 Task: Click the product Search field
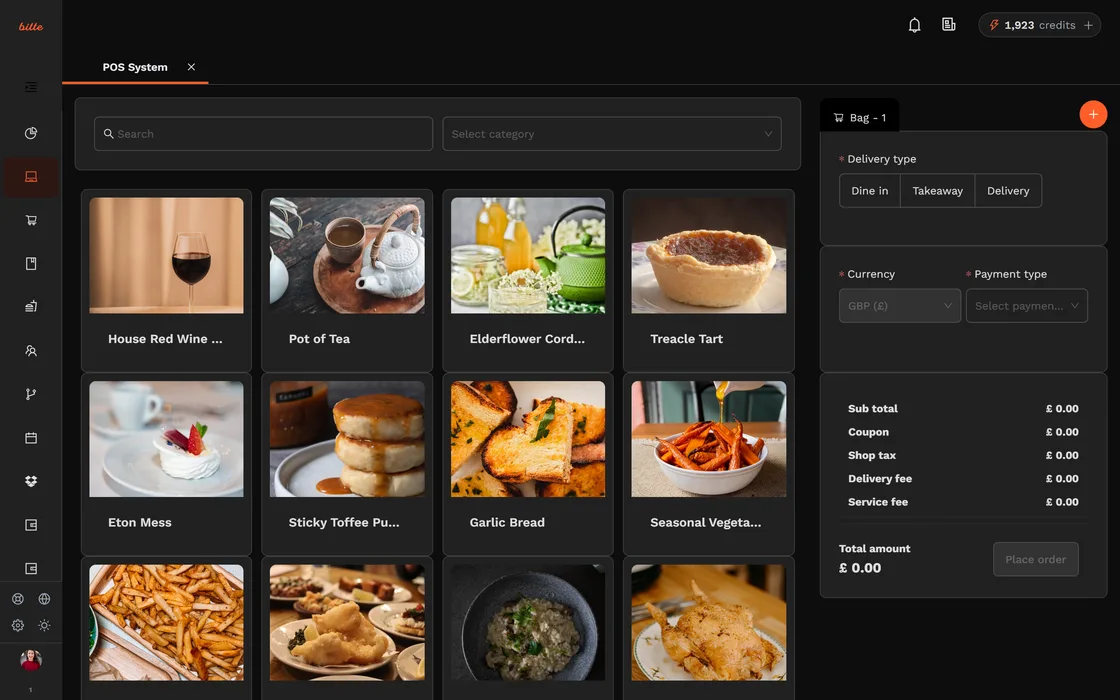click(263, 134)
